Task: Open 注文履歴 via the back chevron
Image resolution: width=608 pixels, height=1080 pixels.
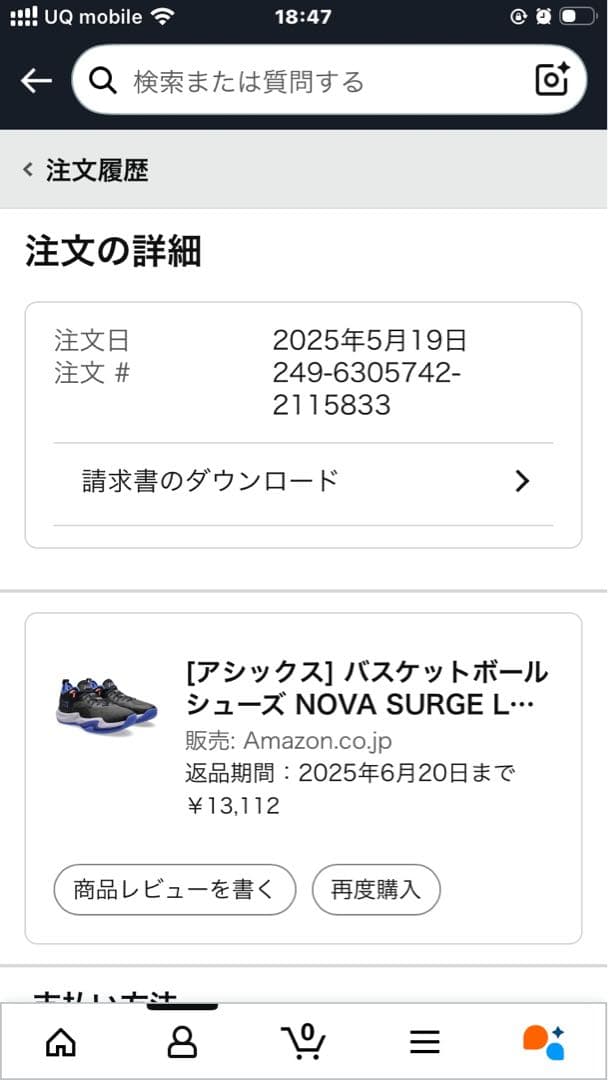Action: pos(26,169)
